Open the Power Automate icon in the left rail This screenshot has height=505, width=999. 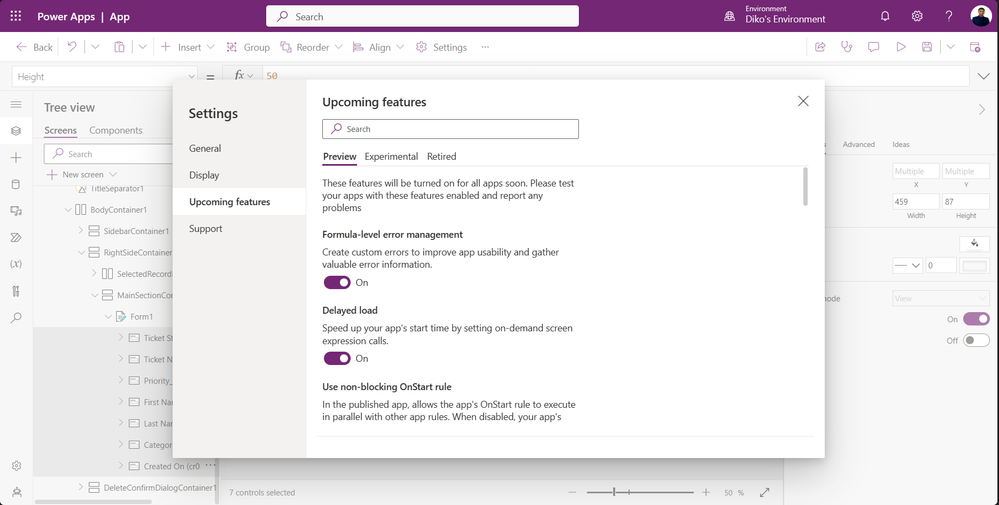[x=16, y=238]
